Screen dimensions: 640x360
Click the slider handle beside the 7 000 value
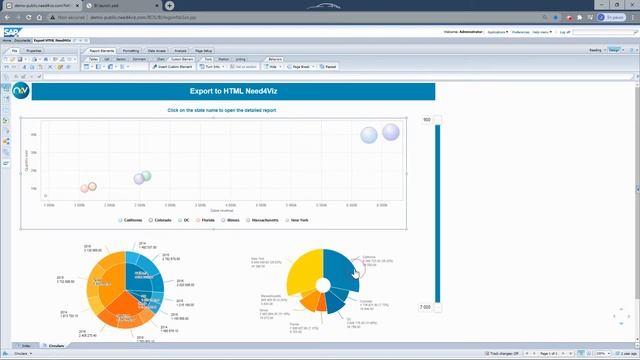[438, 307]
